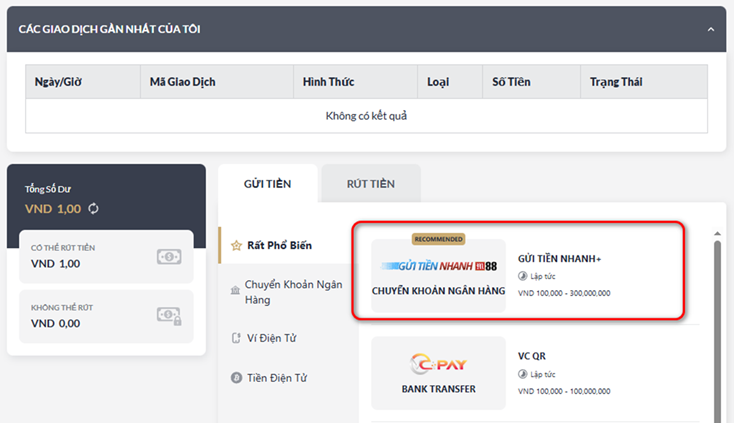Click the star icon beside Rất Phổ Biến
This screenshot has width=734, height=423.
(237, 245)
